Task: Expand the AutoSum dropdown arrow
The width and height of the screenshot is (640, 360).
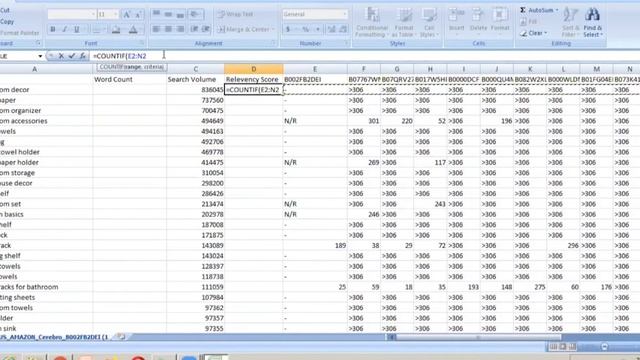Action: 557,10
